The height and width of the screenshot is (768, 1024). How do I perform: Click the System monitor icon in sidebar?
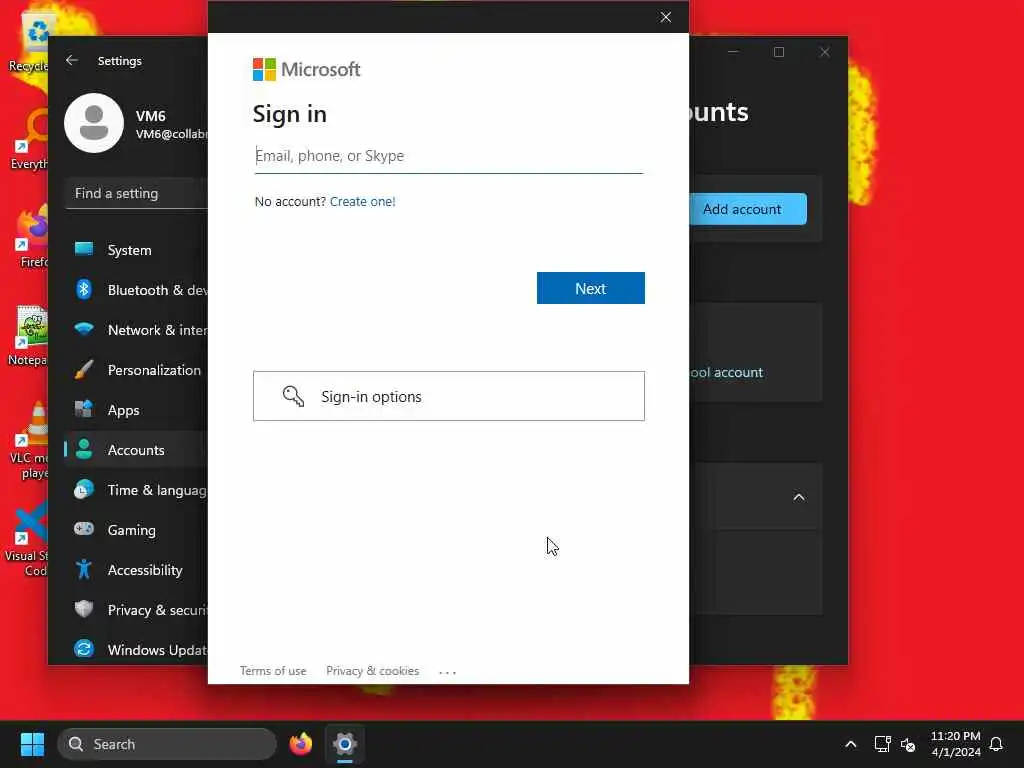[x=84, y=249]
